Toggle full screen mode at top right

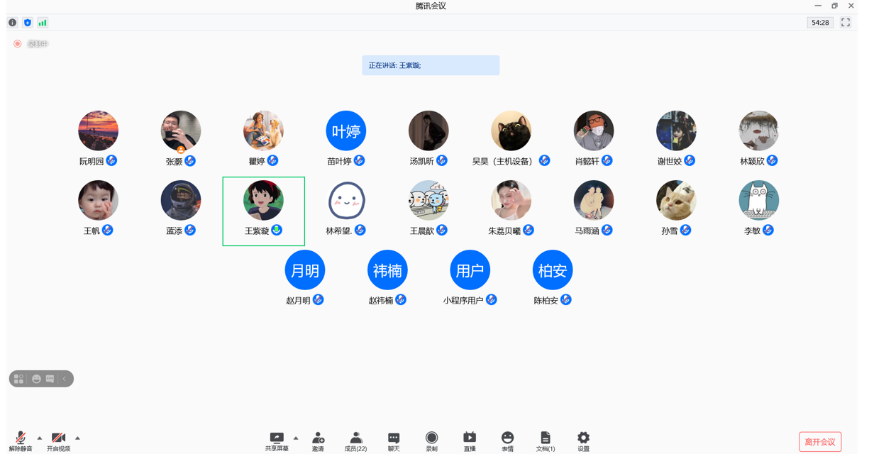pyautogui.click(x=845, y=22)
